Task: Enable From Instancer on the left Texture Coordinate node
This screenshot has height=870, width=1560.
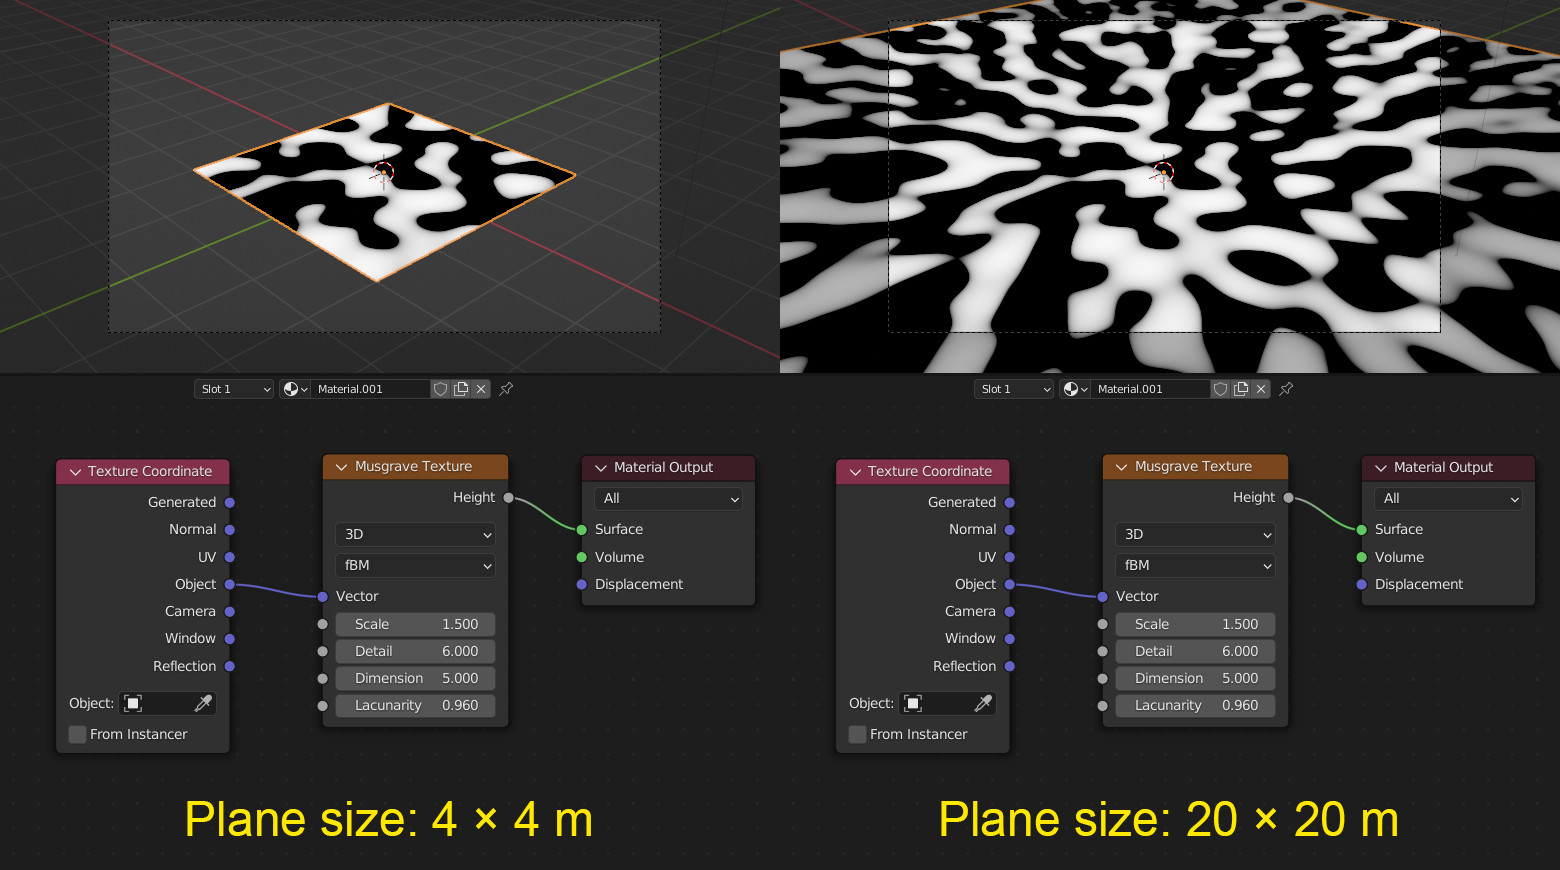Action: pyautogui.click(x=77, y=734)
